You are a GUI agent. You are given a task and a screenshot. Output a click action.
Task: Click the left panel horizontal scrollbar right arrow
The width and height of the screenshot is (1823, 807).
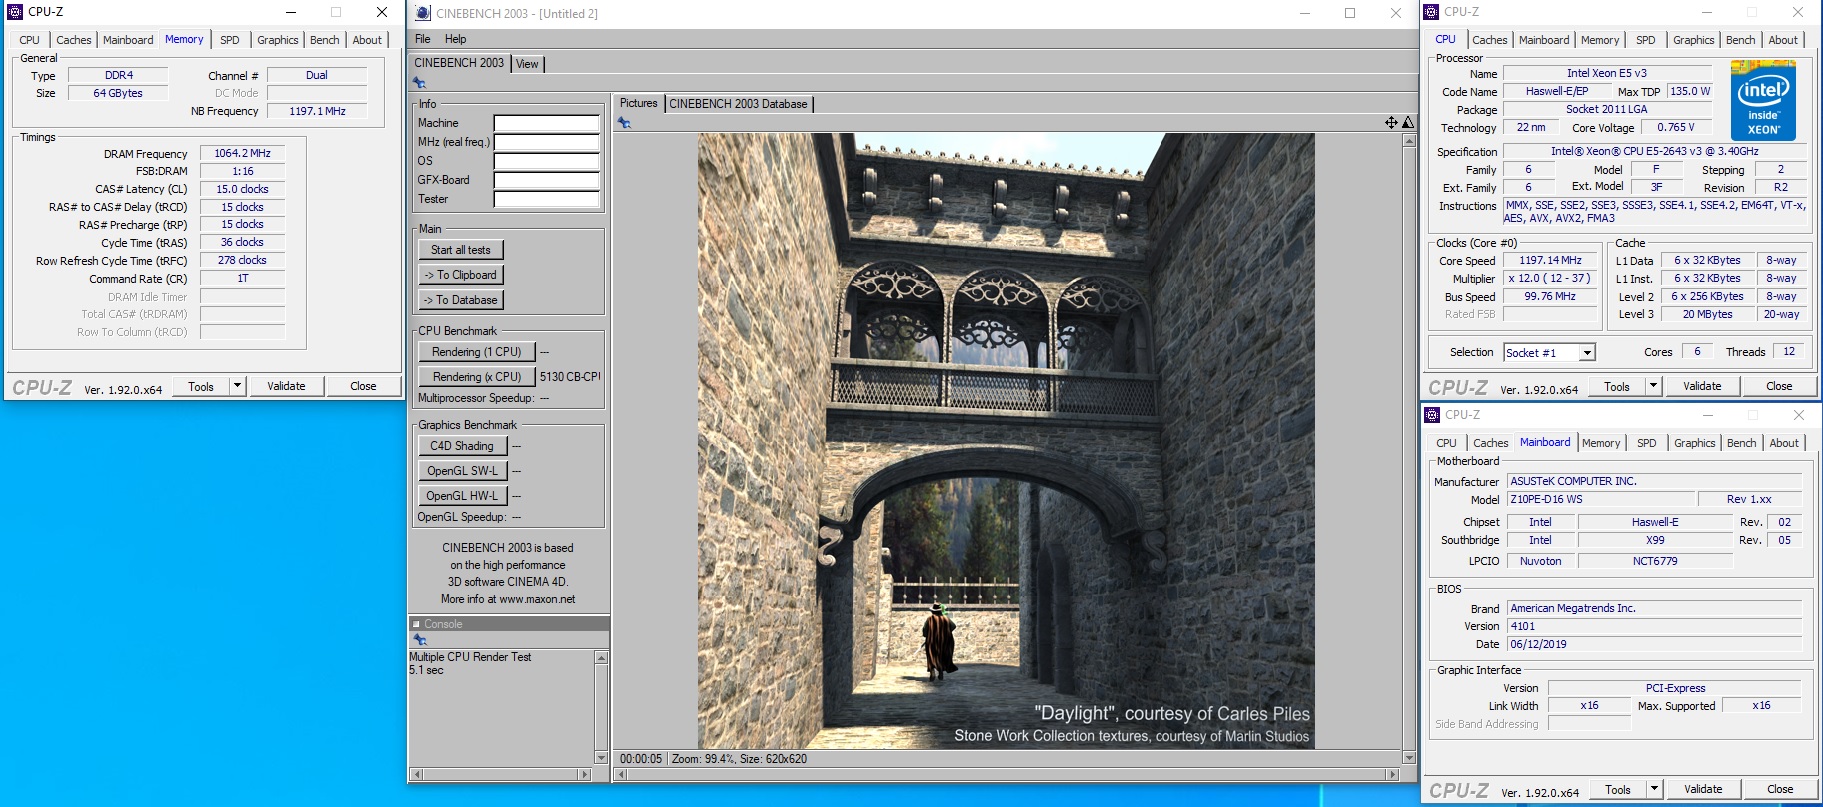tap(585, 774)
